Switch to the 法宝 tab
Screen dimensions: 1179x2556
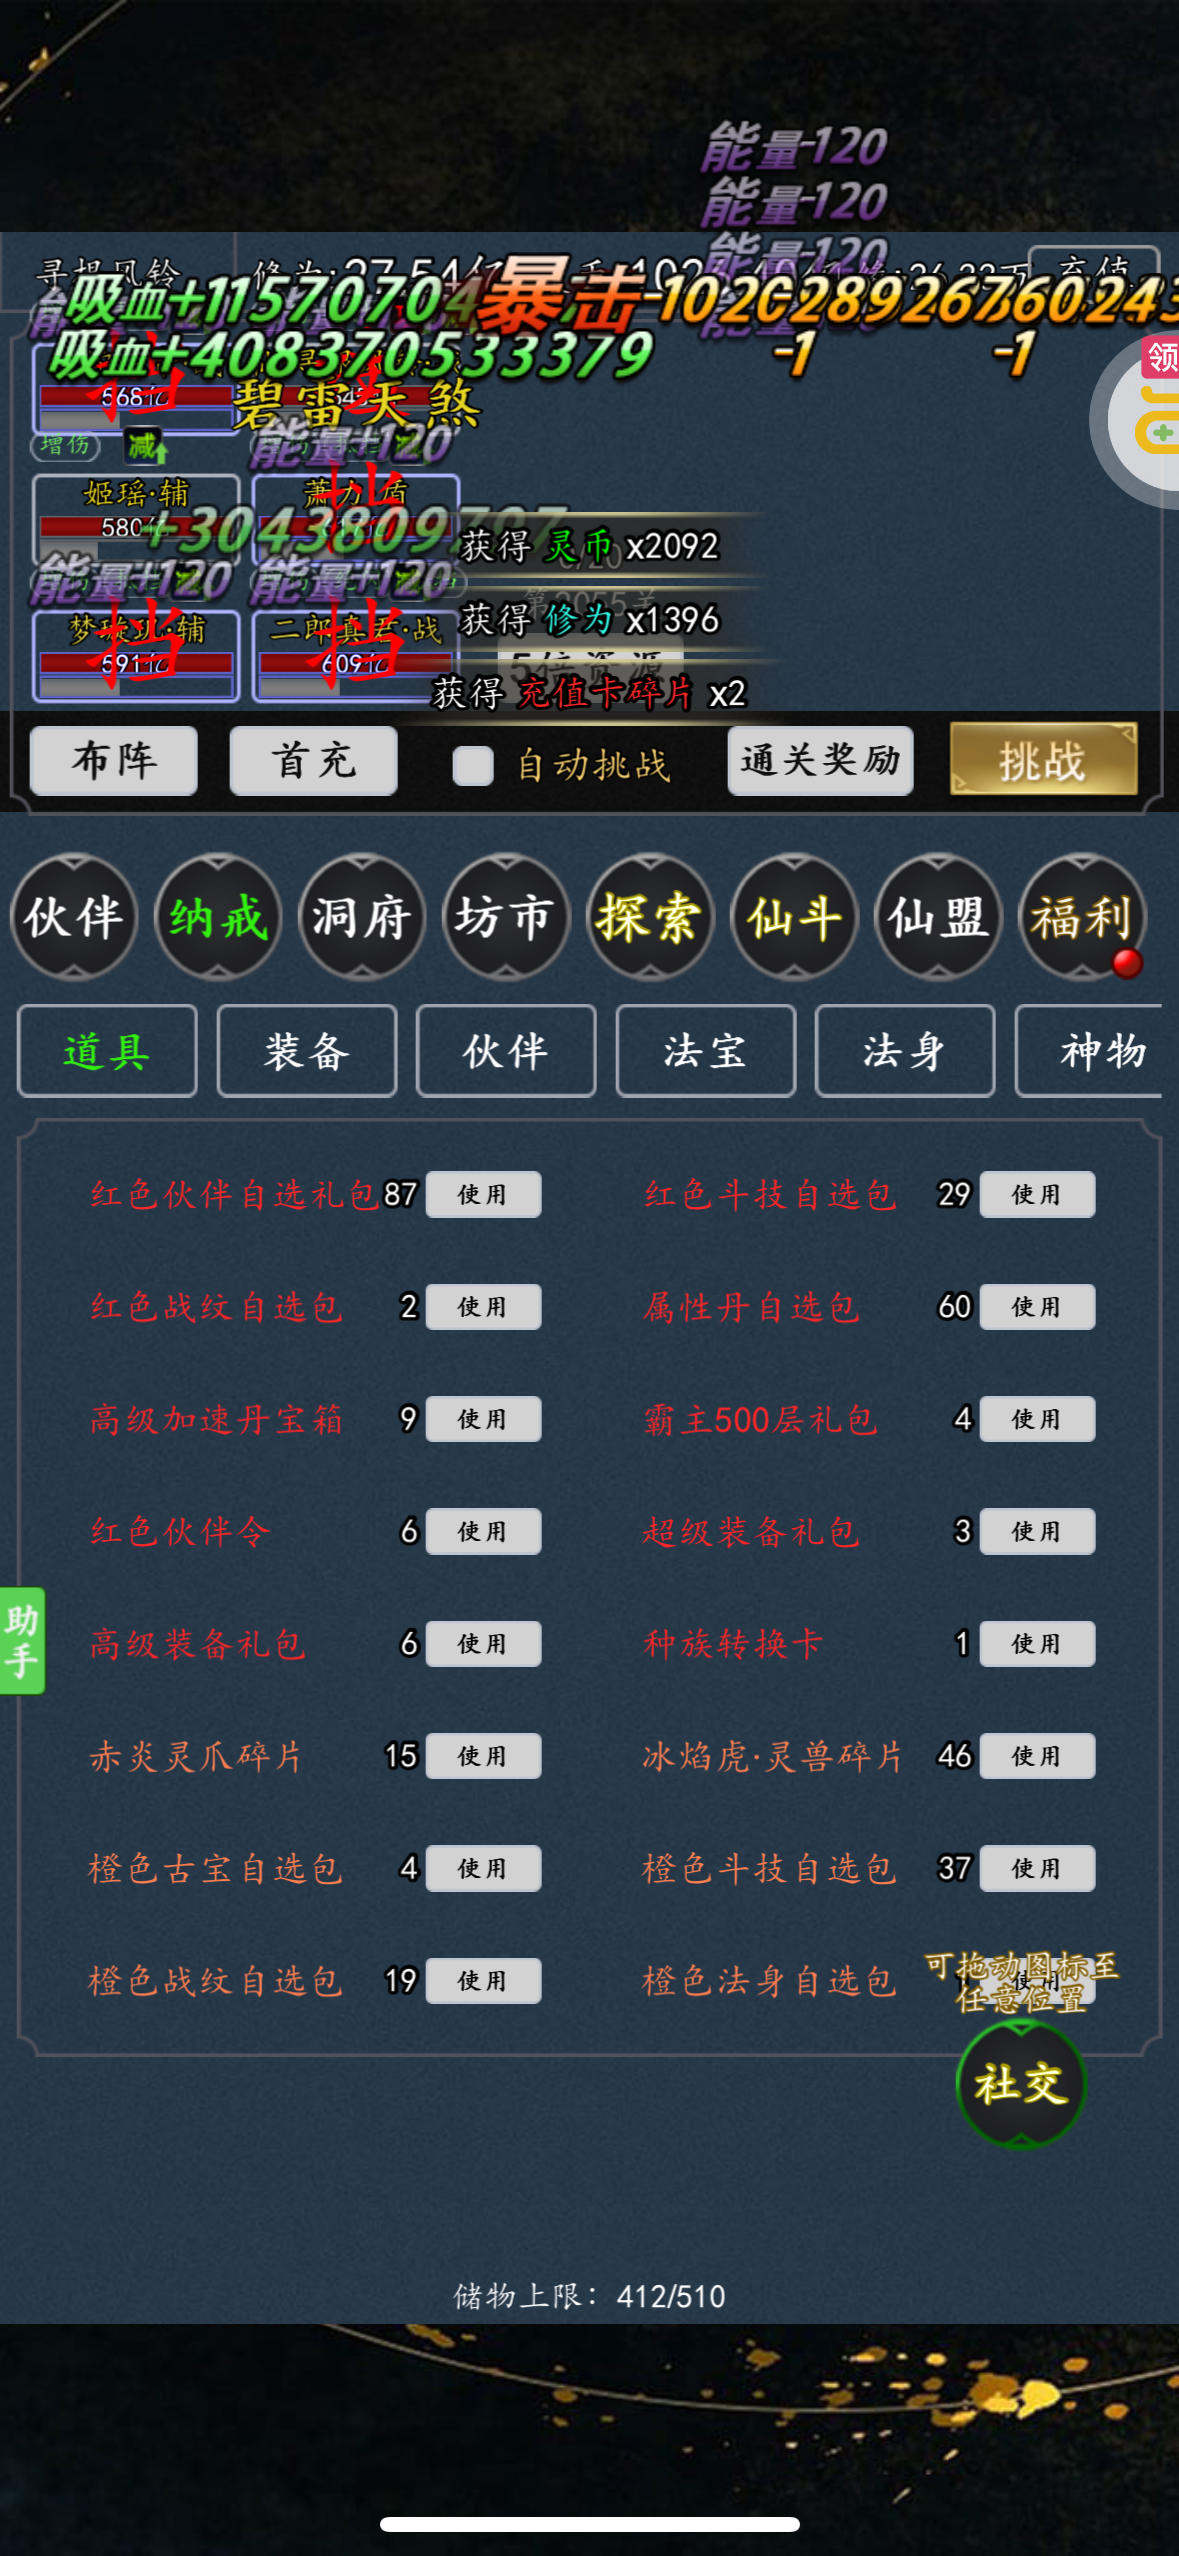pyautogui.click(x=705, y=1051)
